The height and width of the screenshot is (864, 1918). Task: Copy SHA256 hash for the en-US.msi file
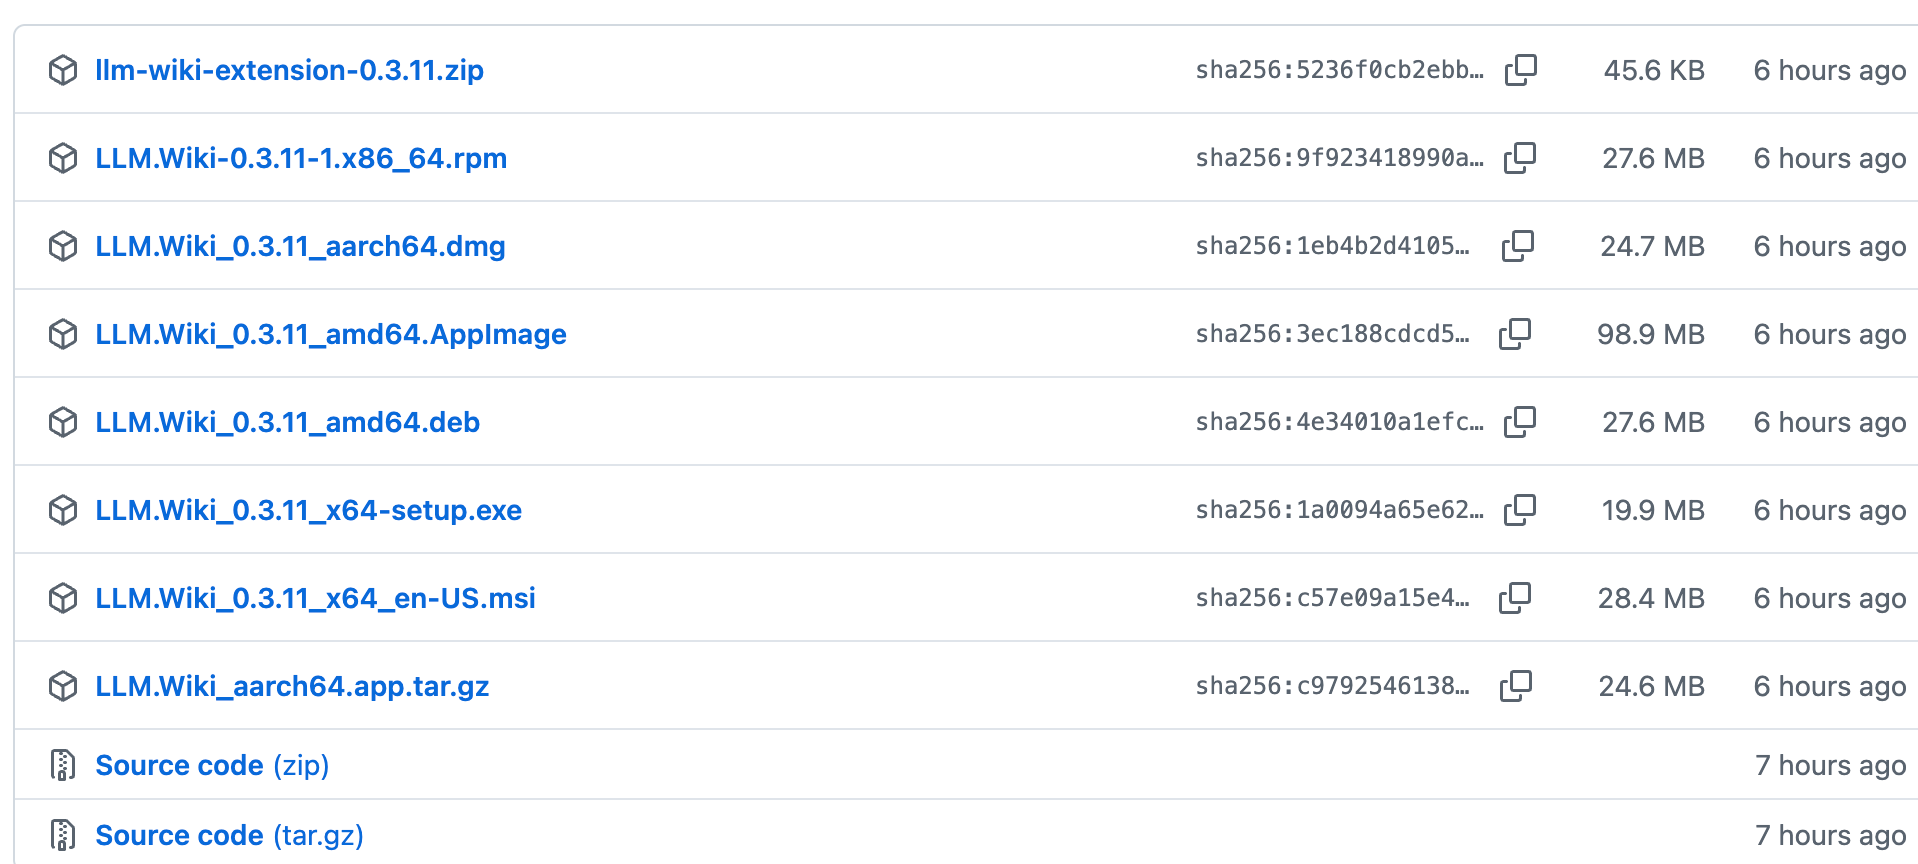click(x=1515, y=598)
